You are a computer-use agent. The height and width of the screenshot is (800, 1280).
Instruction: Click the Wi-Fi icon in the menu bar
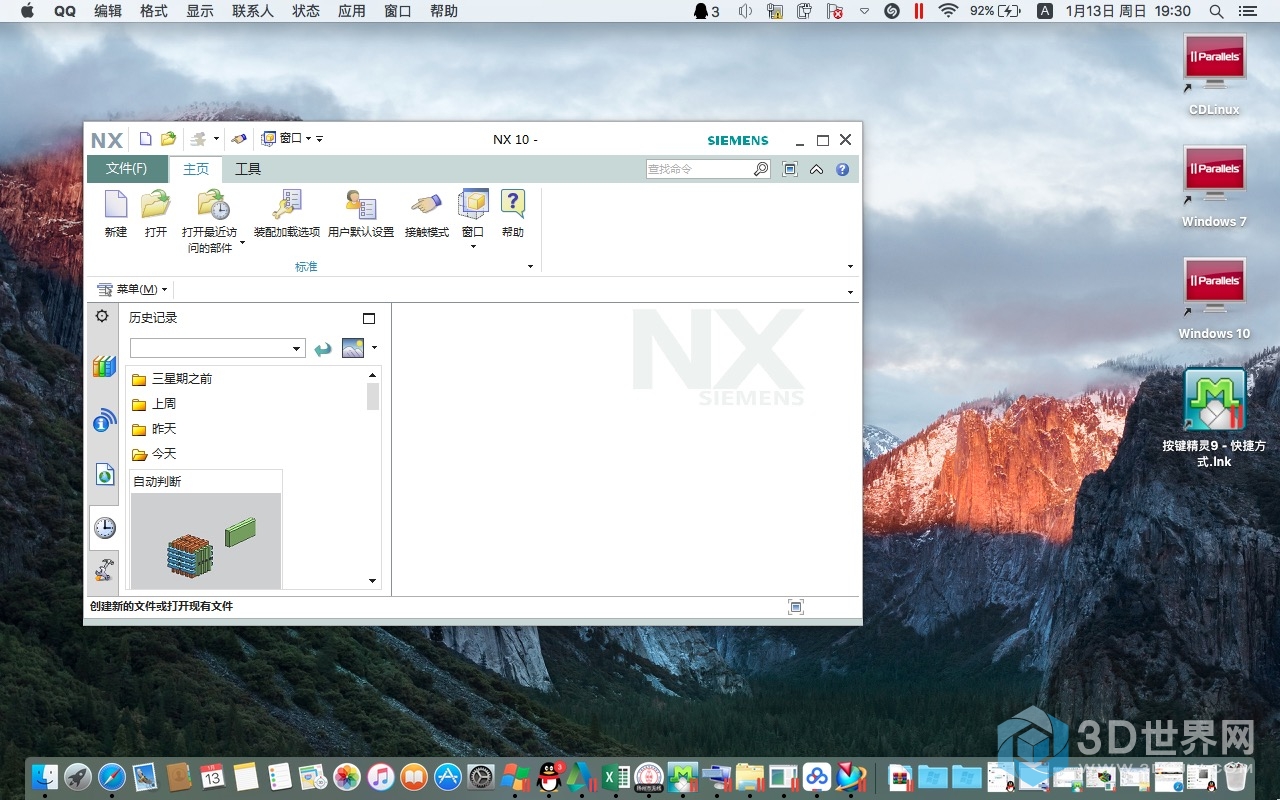coord(948,11)
